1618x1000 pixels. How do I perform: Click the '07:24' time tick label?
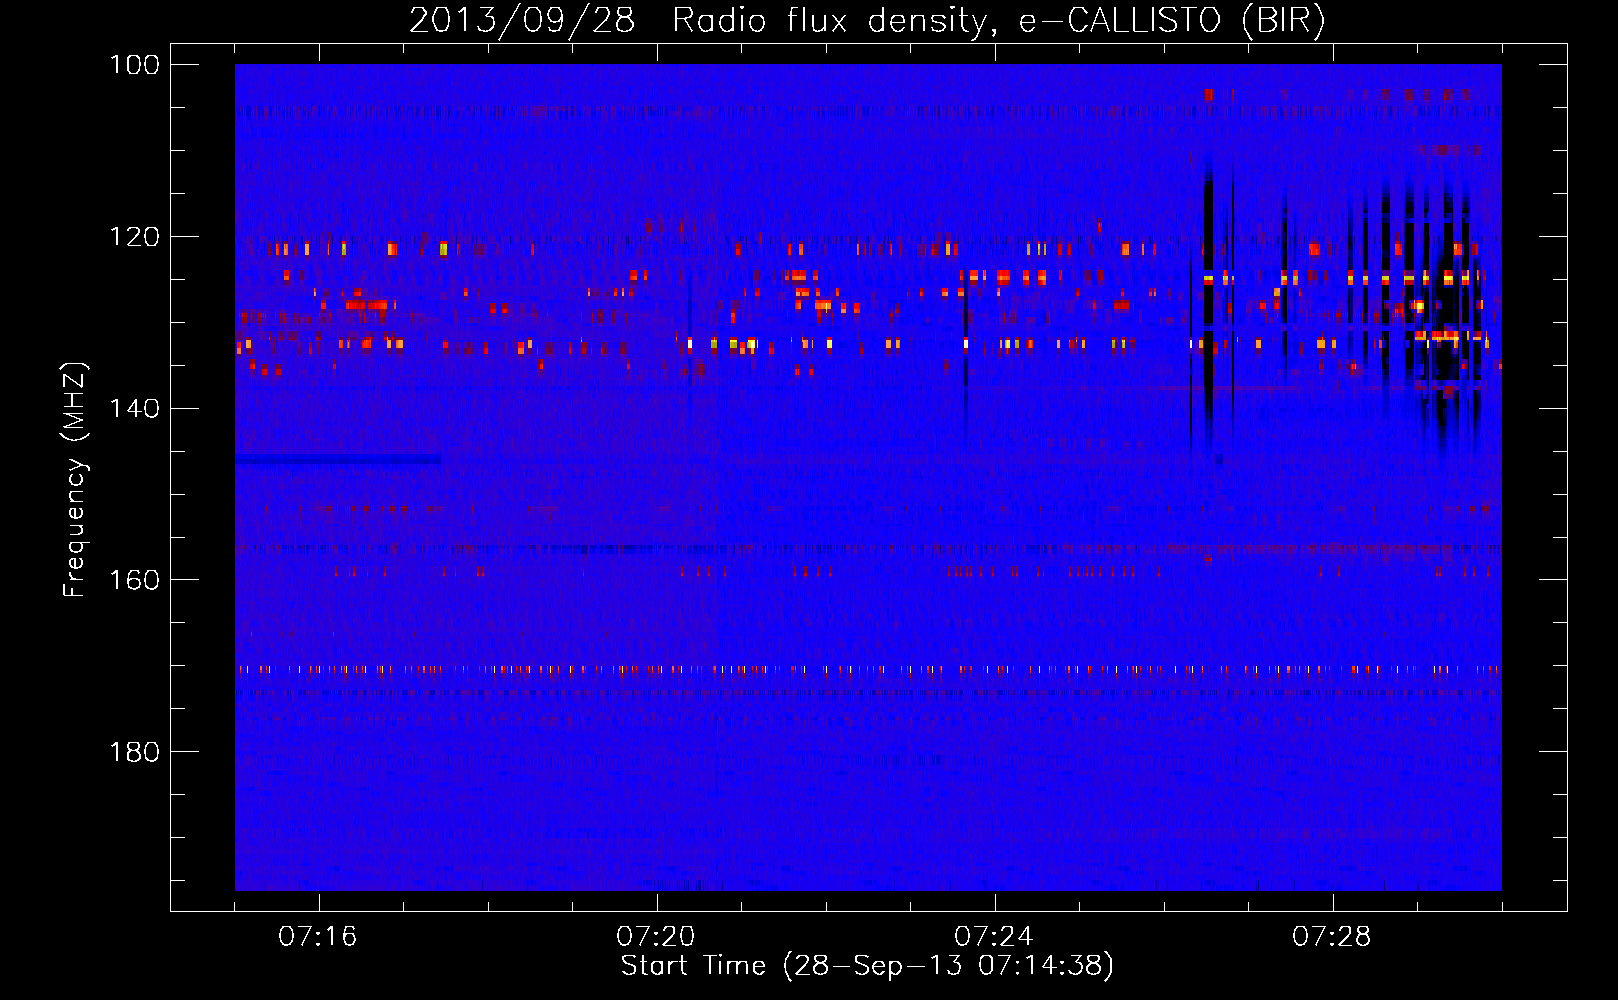tap(994, 937)
